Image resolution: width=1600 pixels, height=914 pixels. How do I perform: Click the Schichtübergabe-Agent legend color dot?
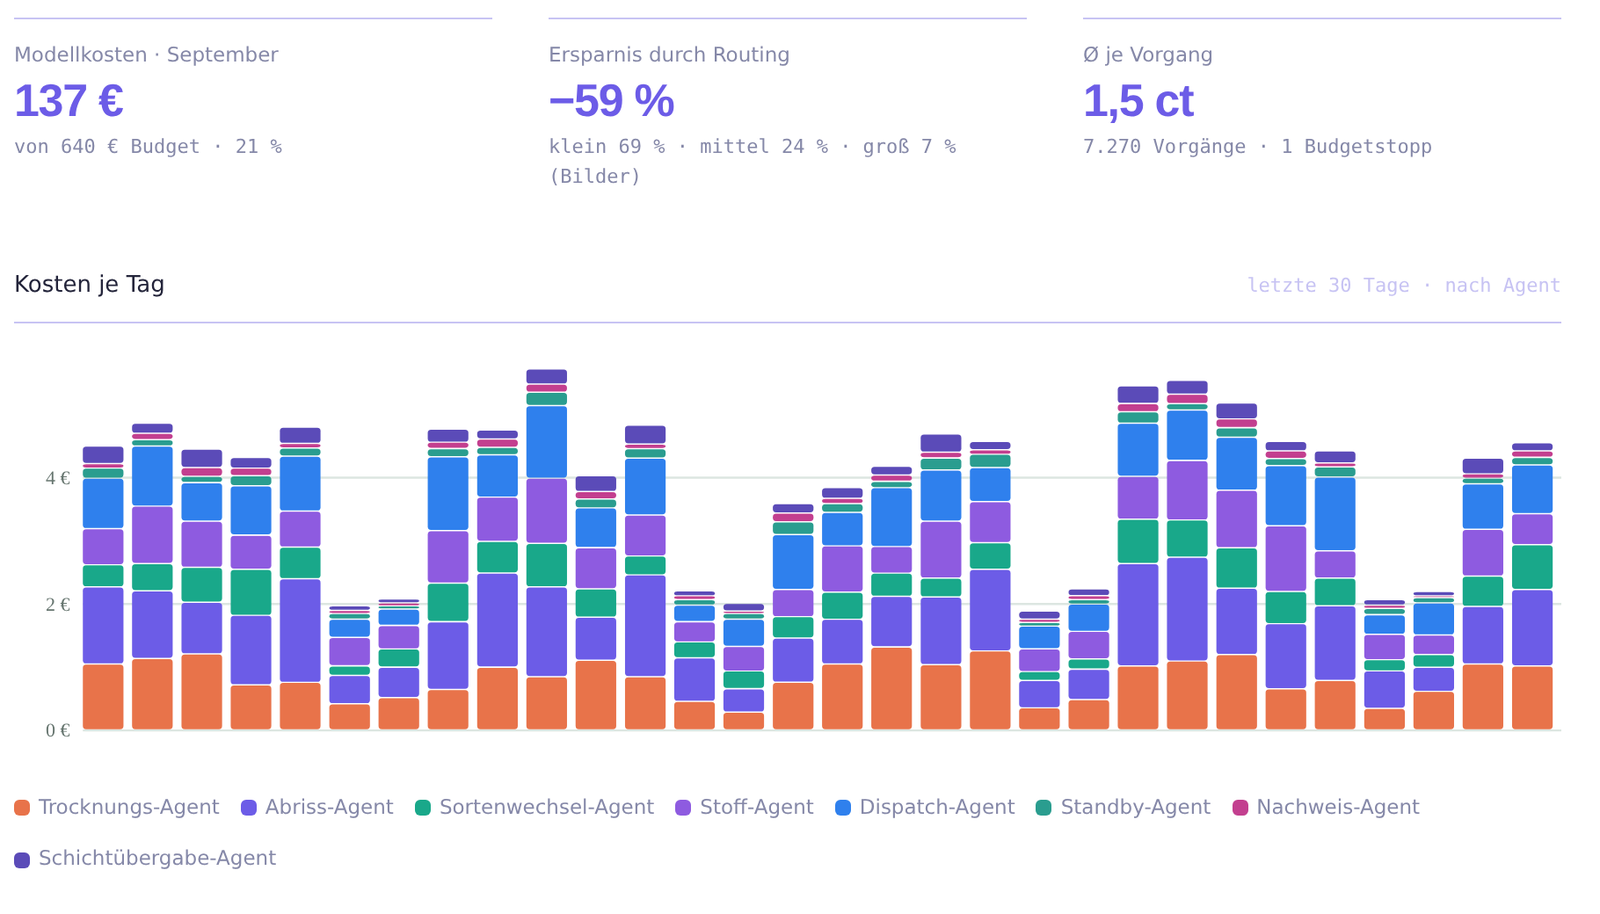click(x=22, y=859)
